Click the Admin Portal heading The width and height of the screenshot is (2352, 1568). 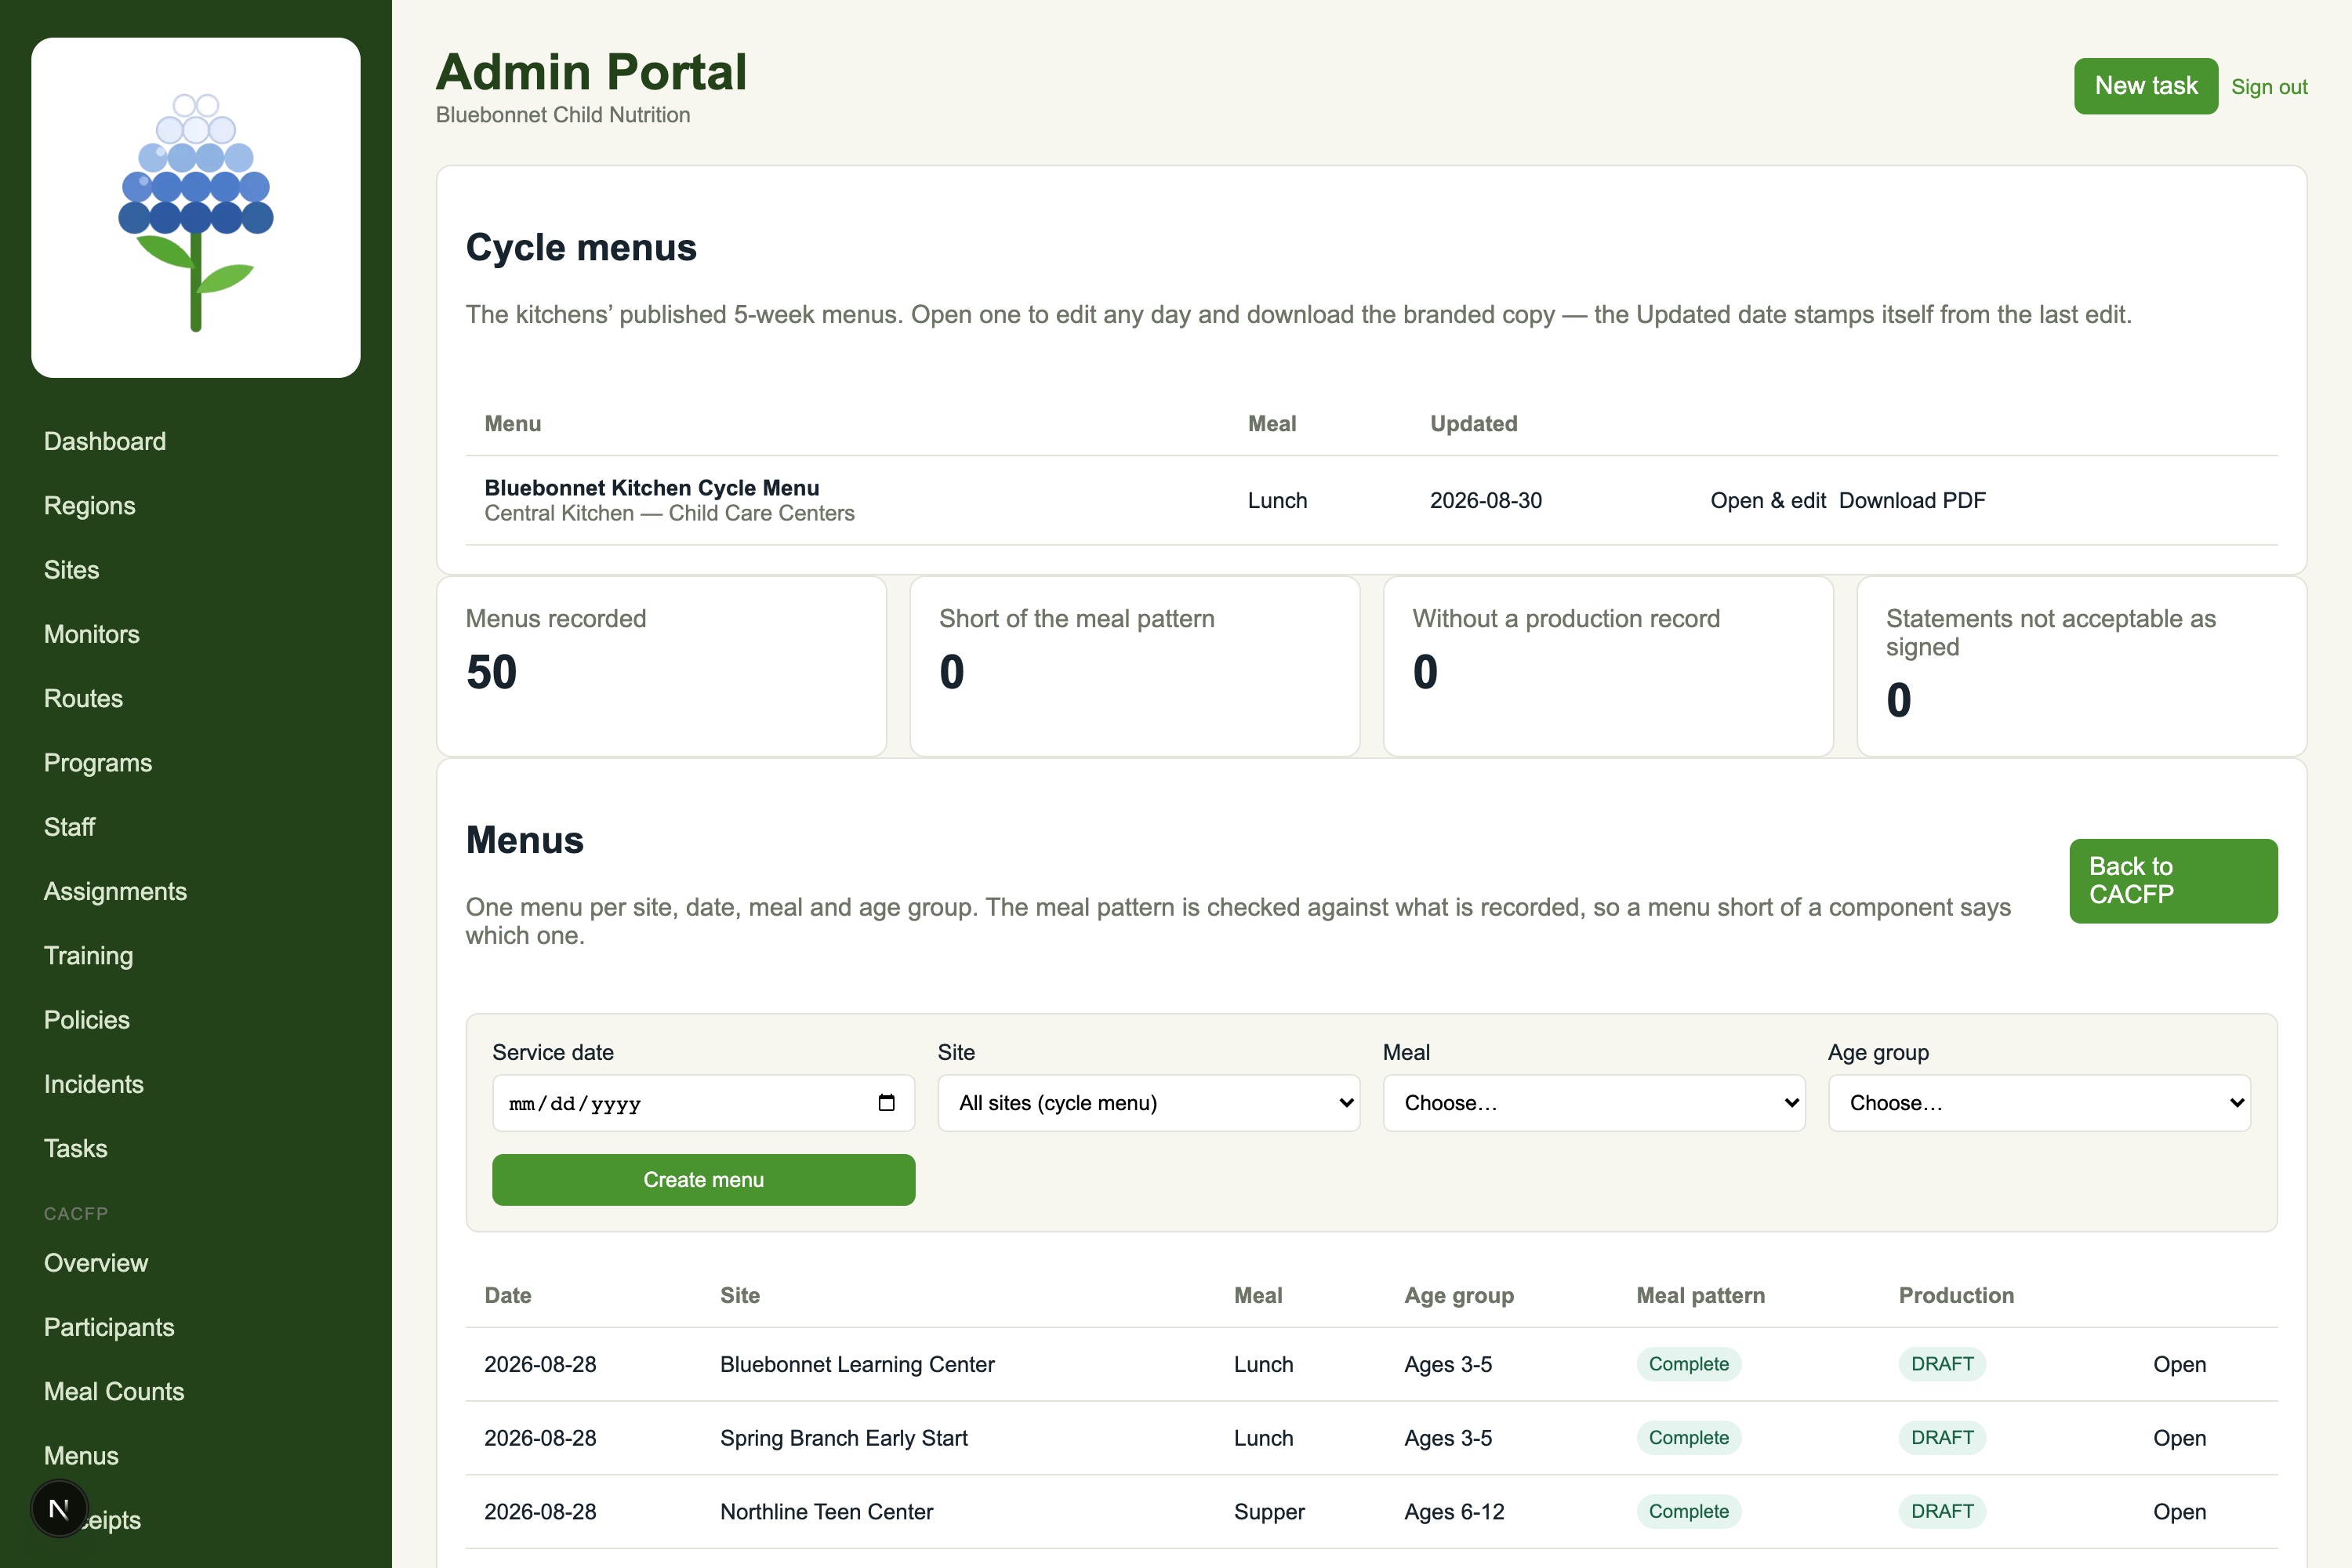click(591, 72)
